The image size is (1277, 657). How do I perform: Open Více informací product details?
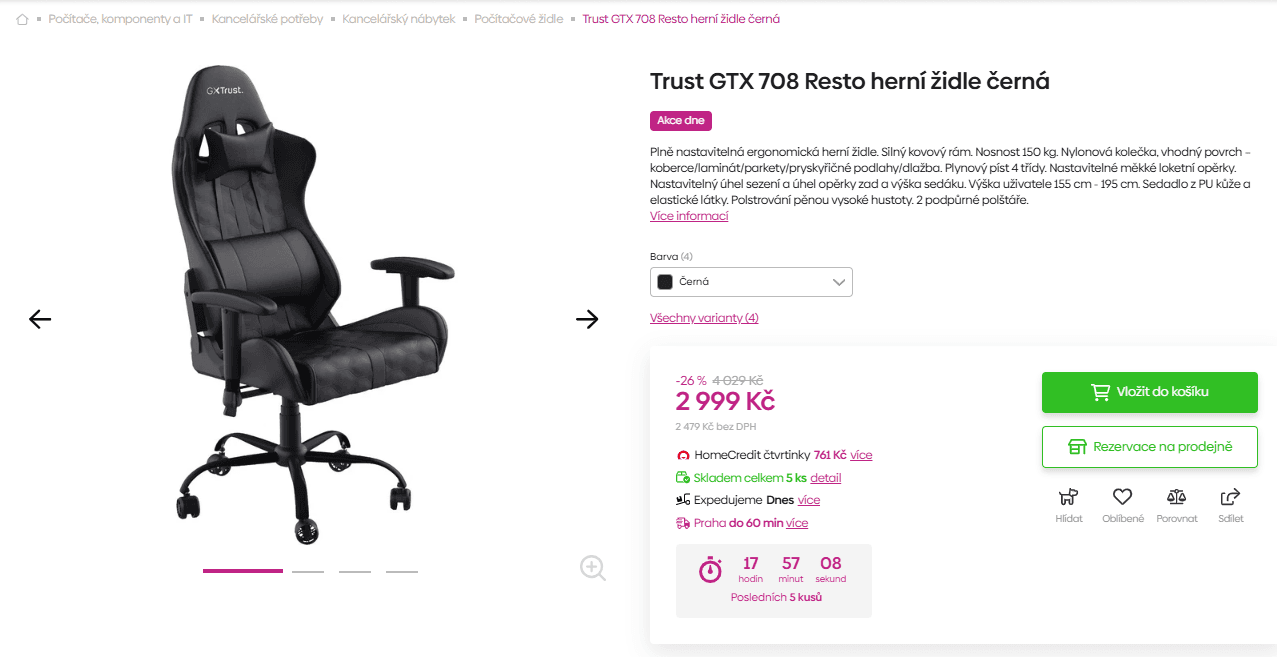688,215
